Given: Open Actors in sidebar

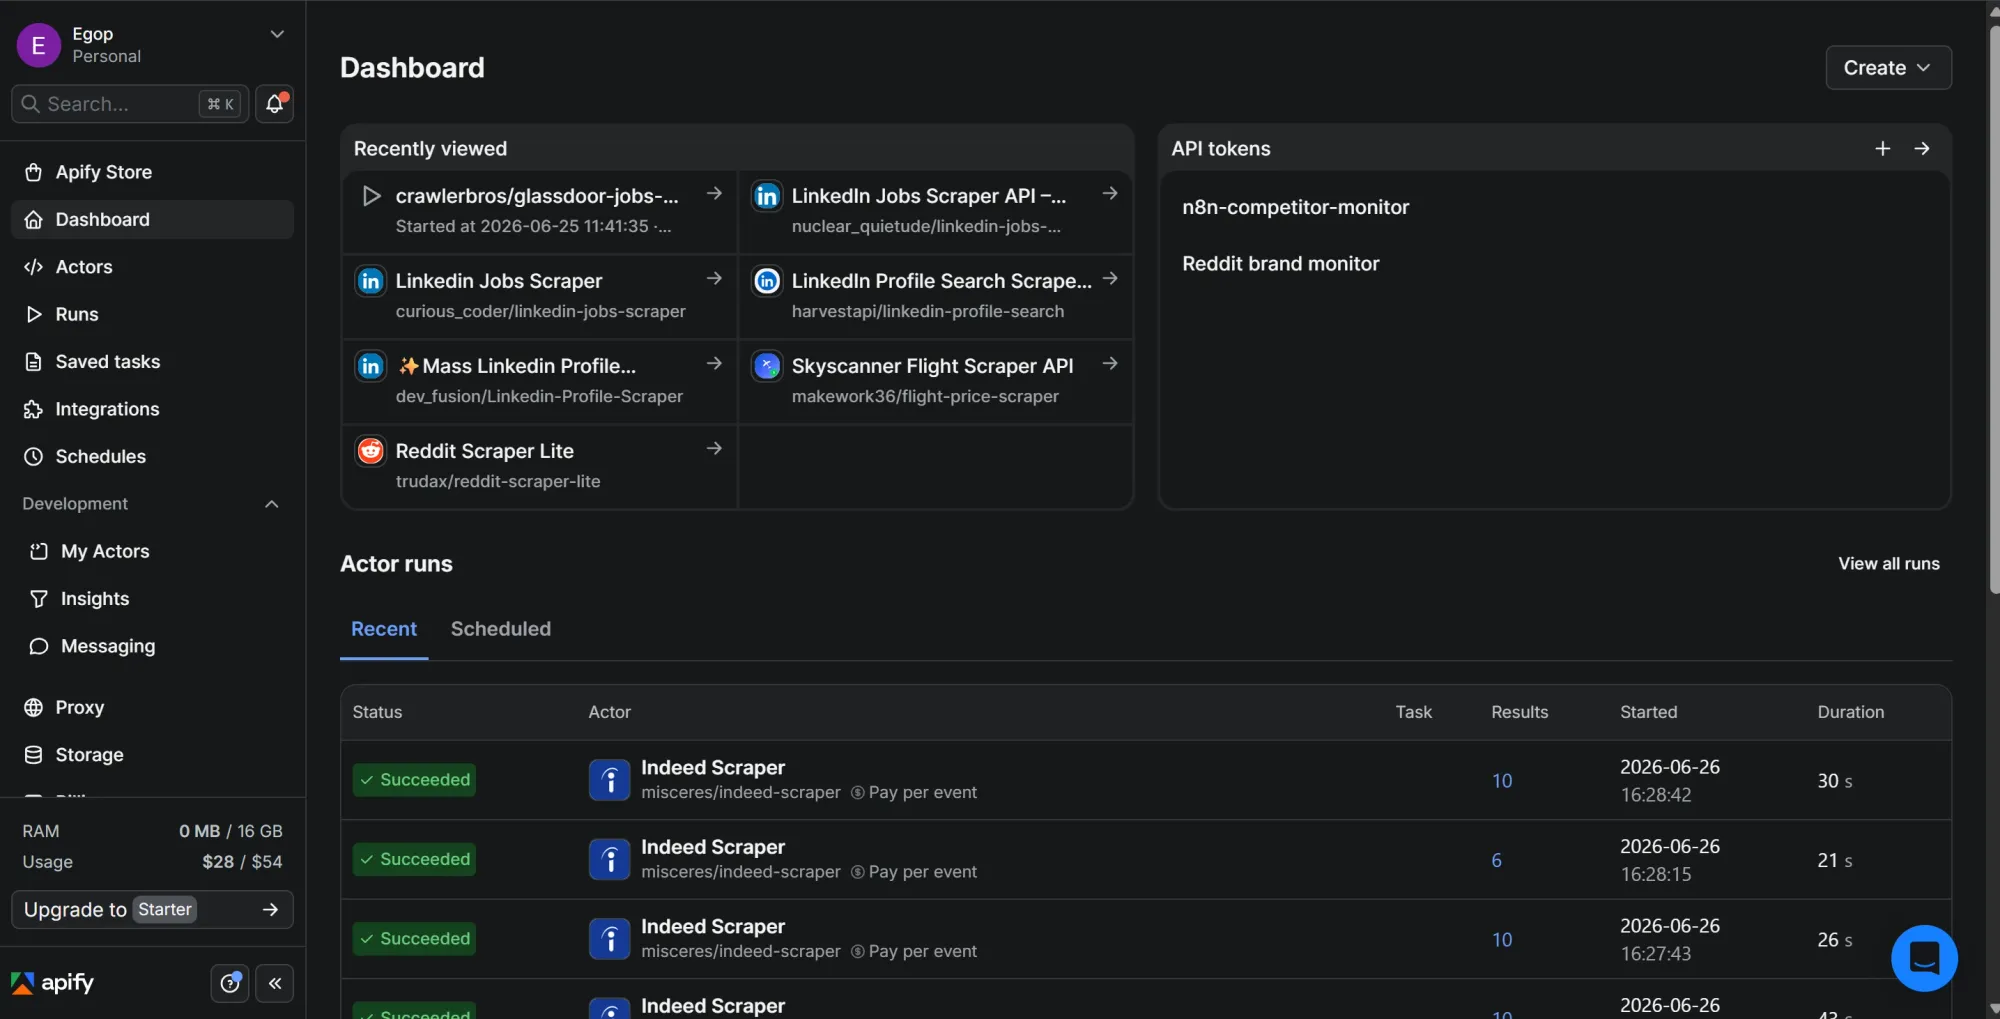Looking at the screenshot, I should [x=152, y=267].
